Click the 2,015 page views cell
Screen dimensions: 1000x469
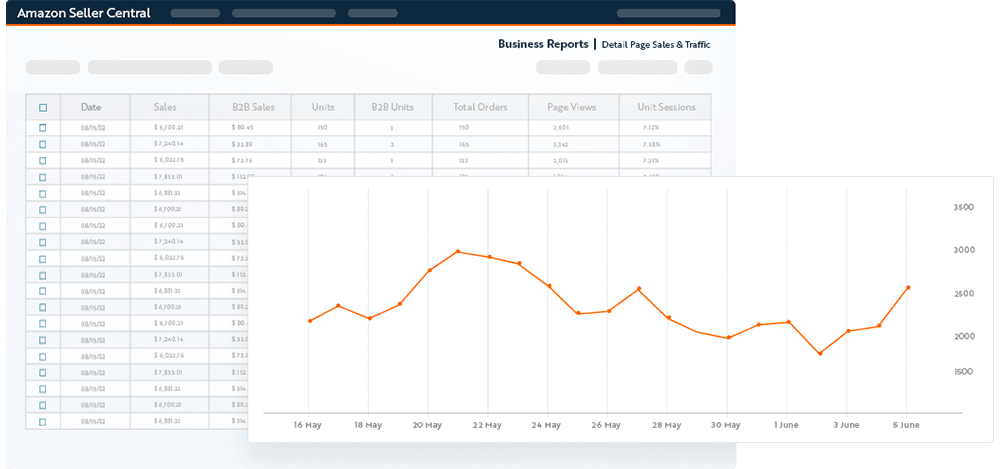561,161
